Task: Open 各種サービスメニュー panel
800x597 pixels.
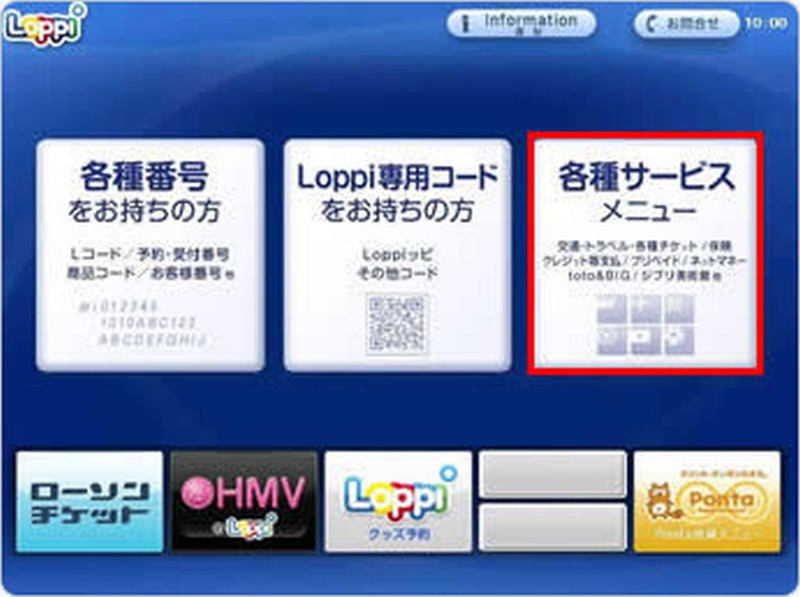Action: [x=645, y=254]
